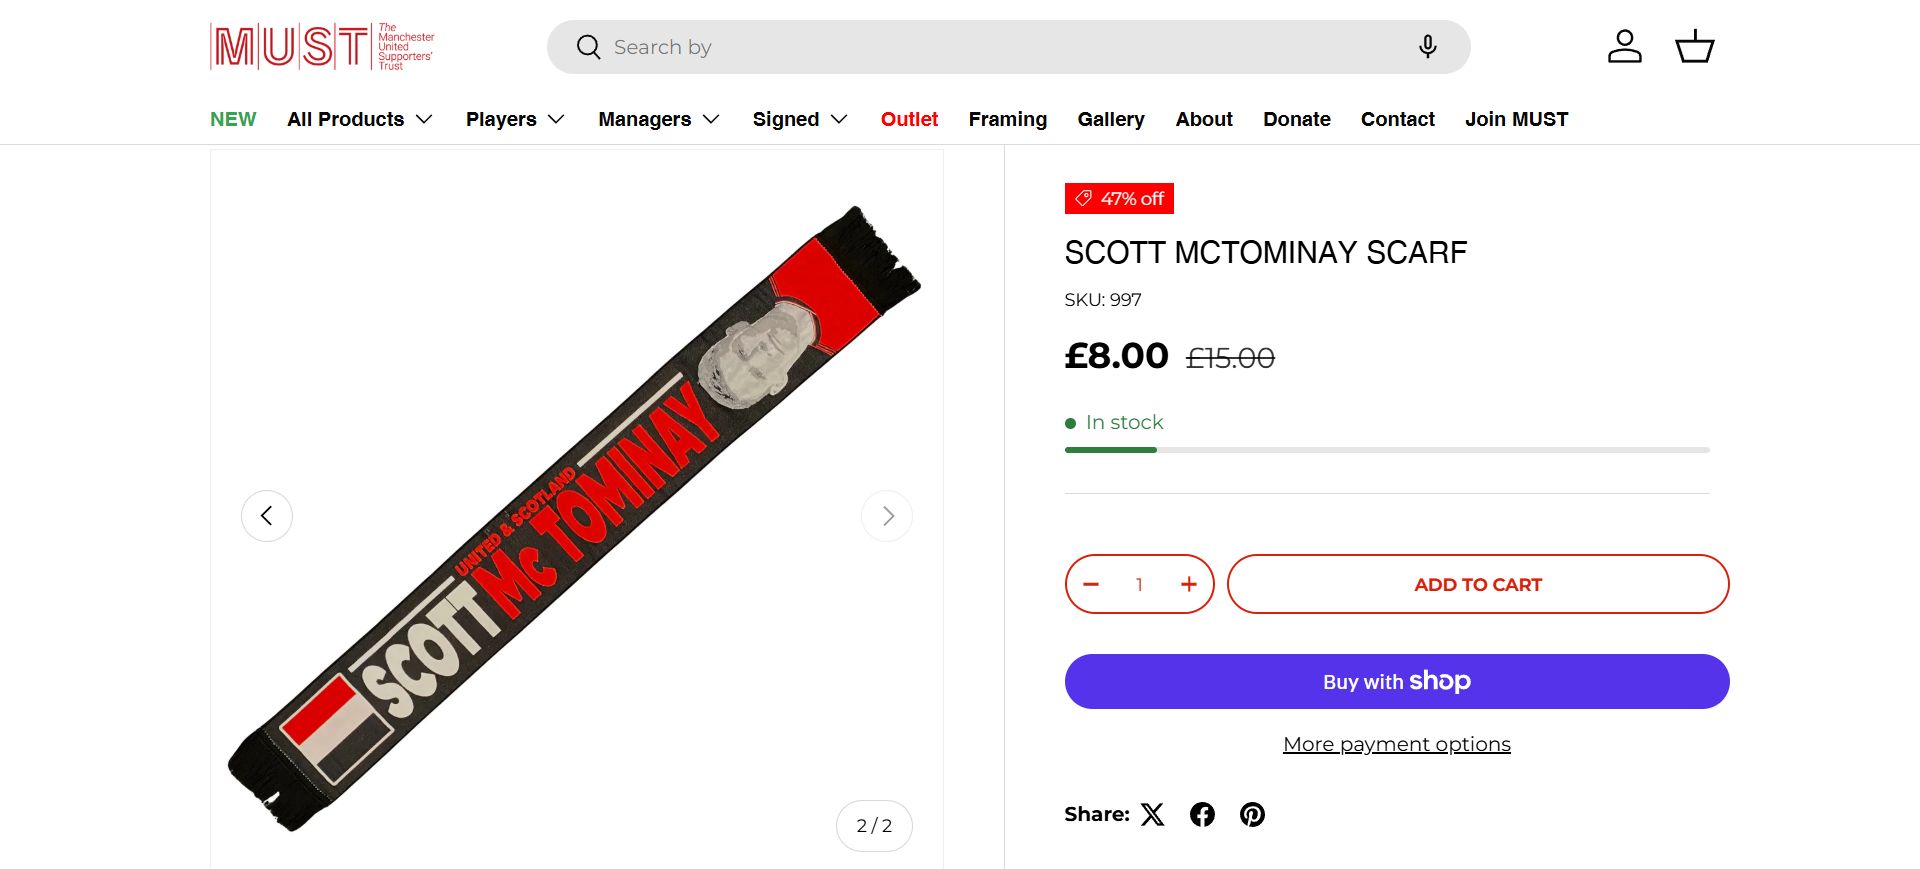This screenshot has height=869, width=1920.
Task: Click the MUST logo in header
Action: tap(322, 47)
